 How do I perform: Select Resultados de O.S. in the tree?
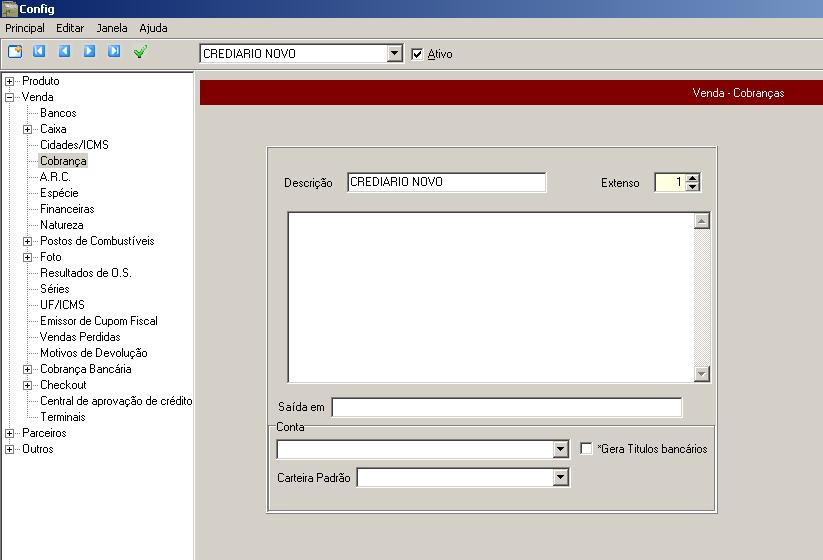coord(86,273)
